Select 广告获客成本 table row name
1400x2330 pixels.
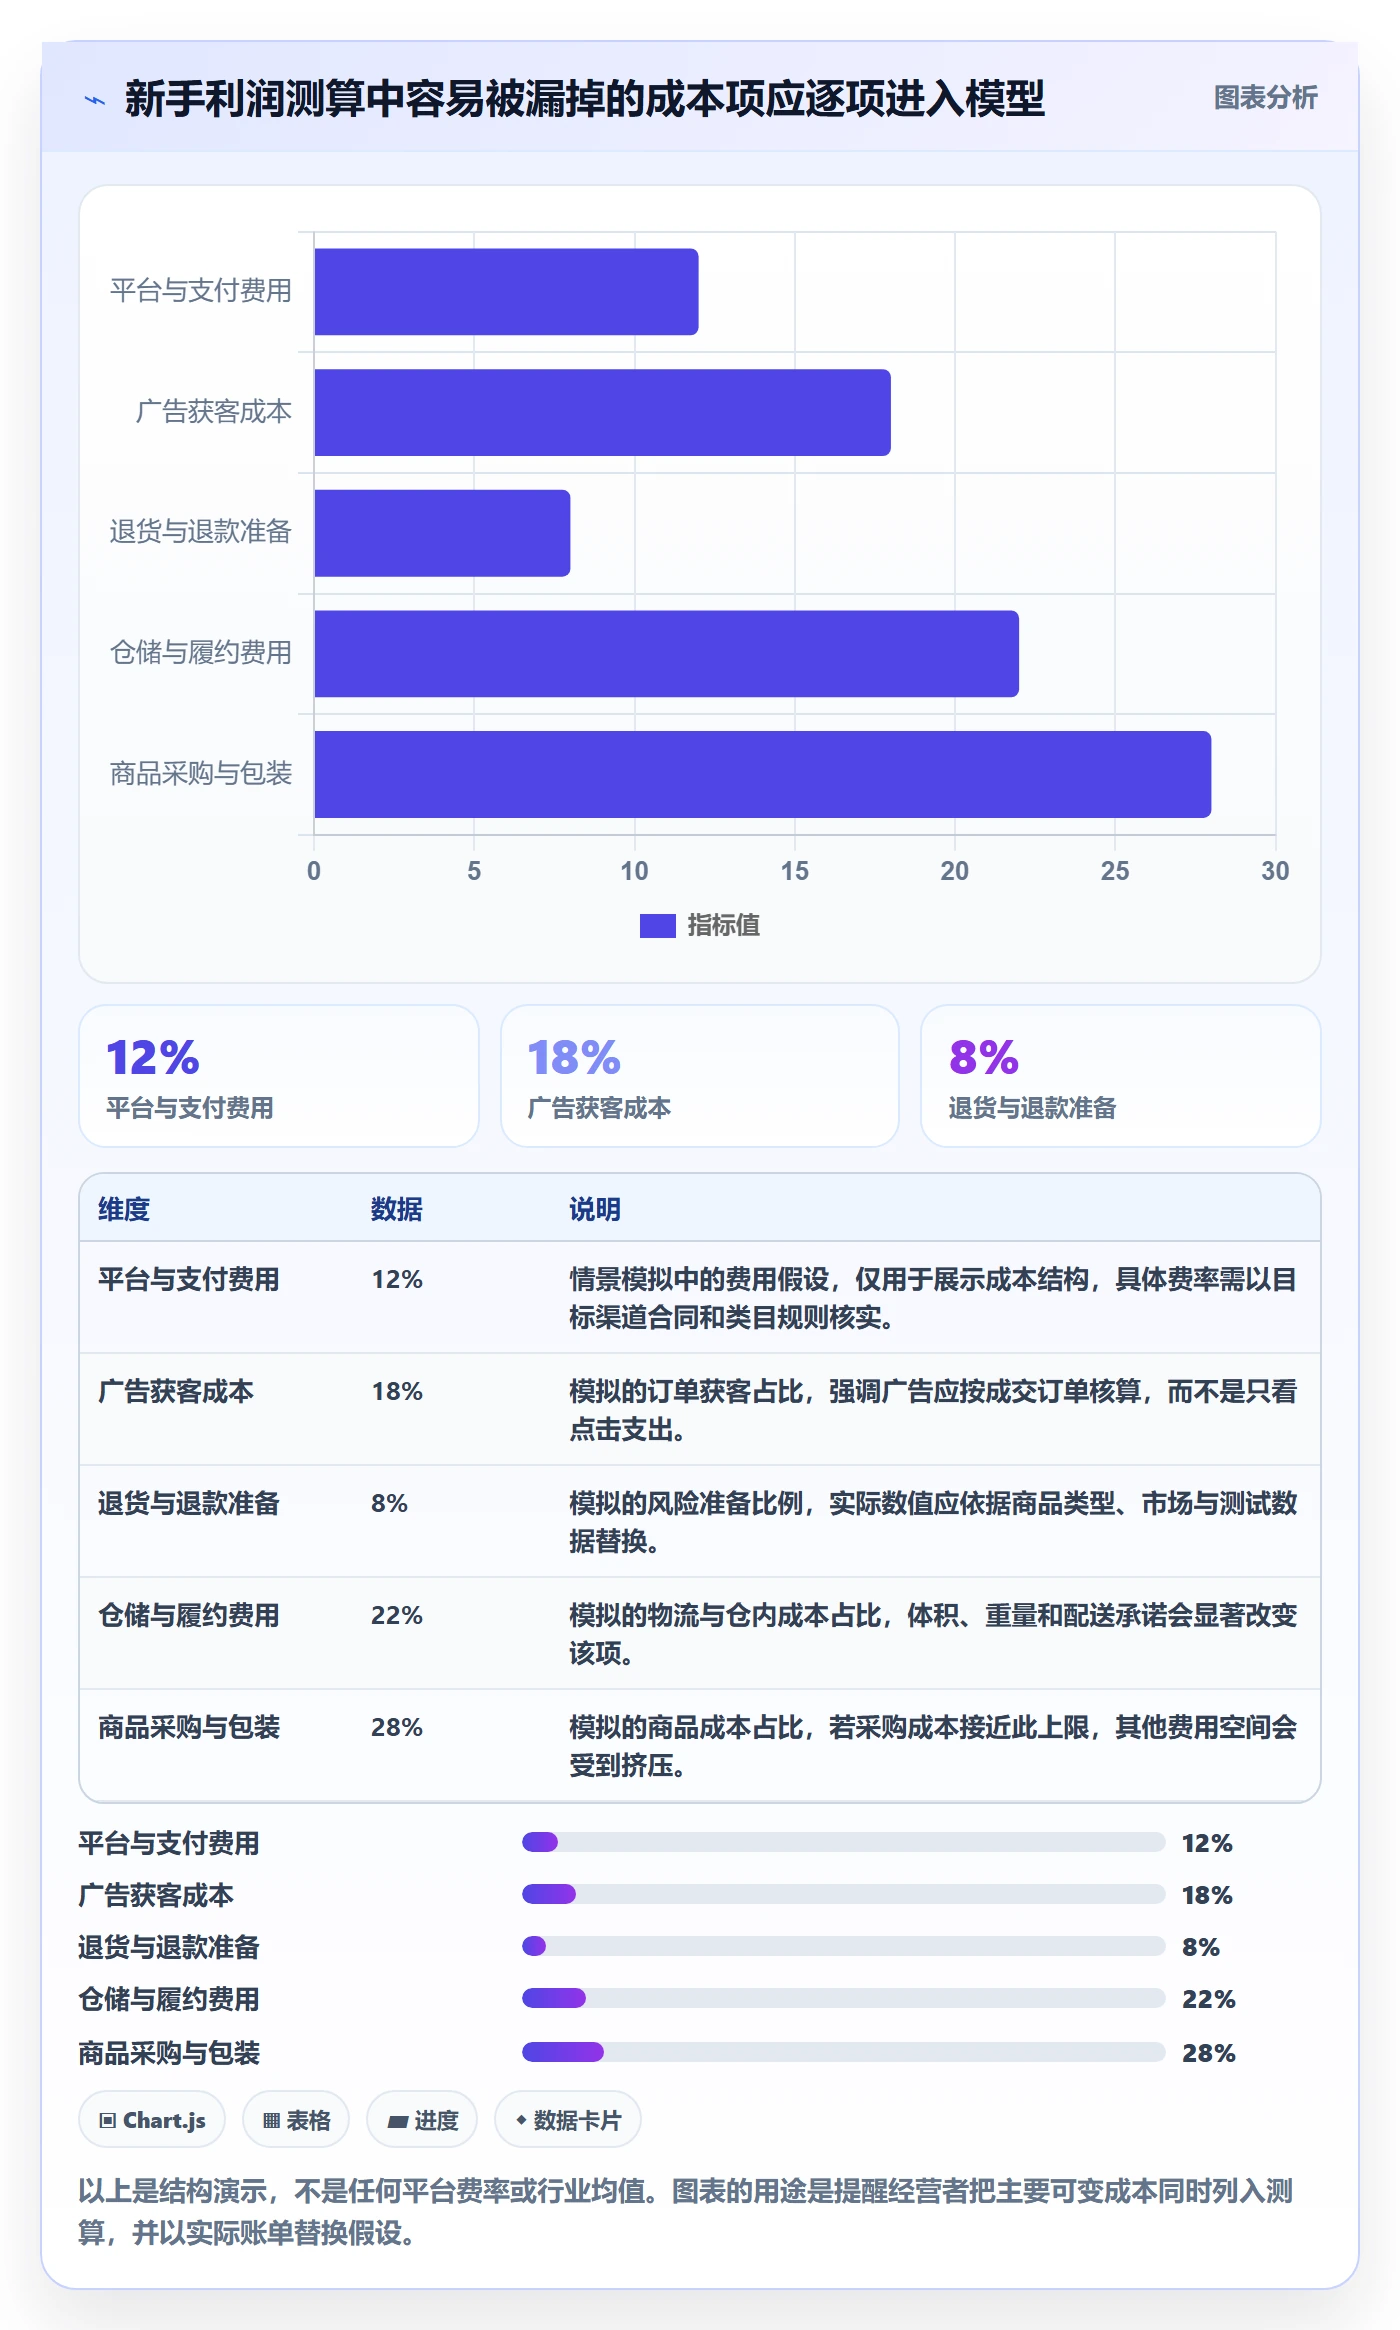(x=176, y=1391)
